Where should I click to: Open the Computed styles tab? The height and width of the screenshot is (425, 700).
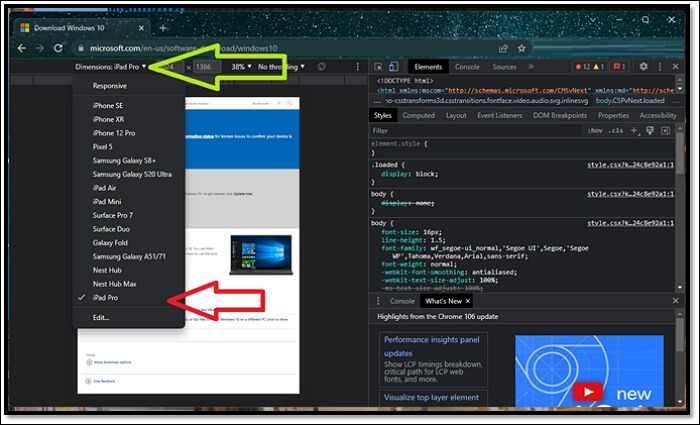(x=418, y=115)
